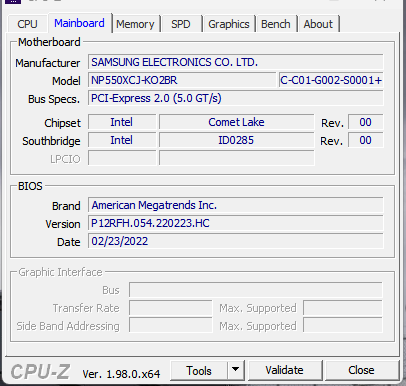
Task: Click the Close button
Action: (362, 370)
